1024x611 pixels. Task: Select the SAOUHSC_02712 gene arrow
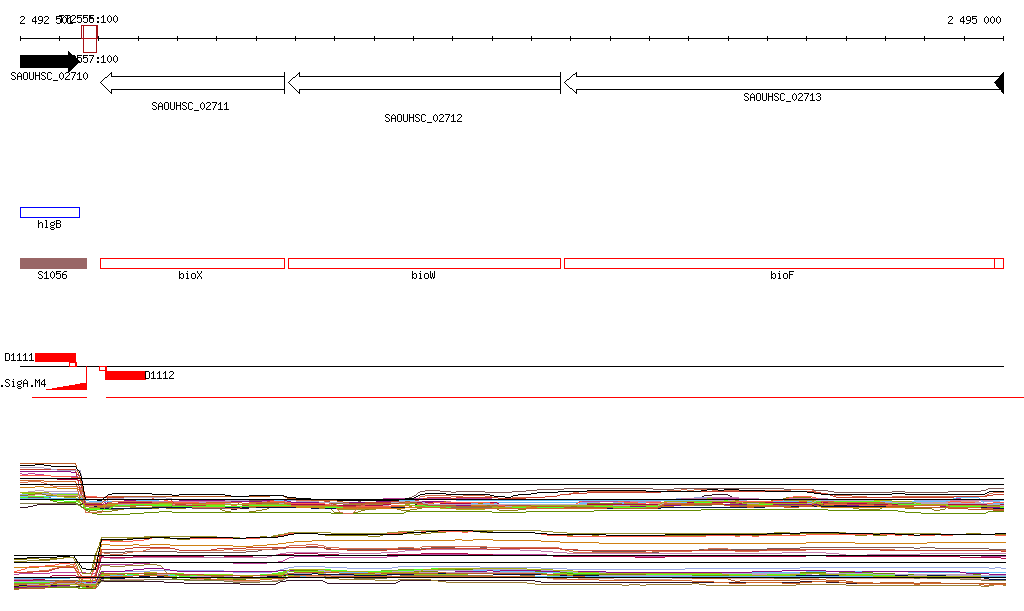click(x=424, y=83)
